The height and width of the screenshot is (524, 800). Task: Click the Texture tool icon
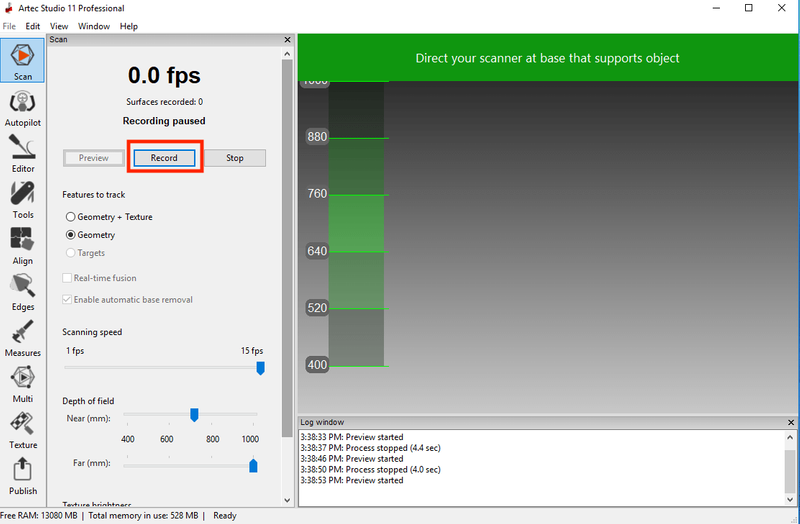click(22, 427)
